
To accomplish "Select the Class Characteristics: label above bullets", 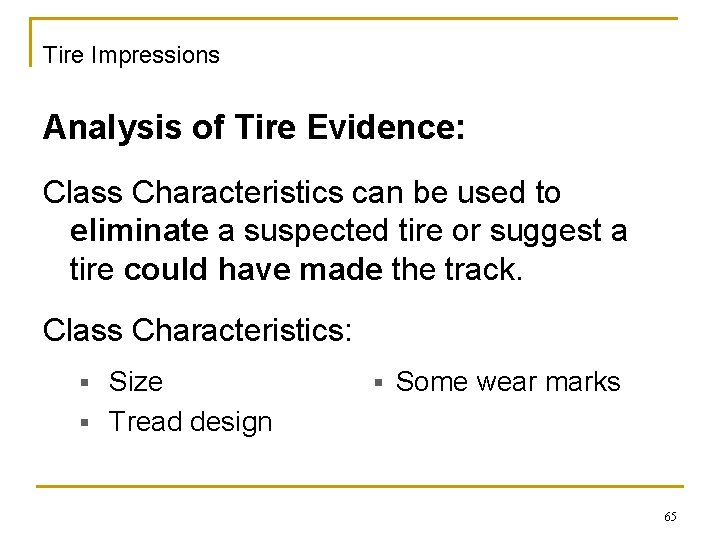I will click(x=197, y=330).
